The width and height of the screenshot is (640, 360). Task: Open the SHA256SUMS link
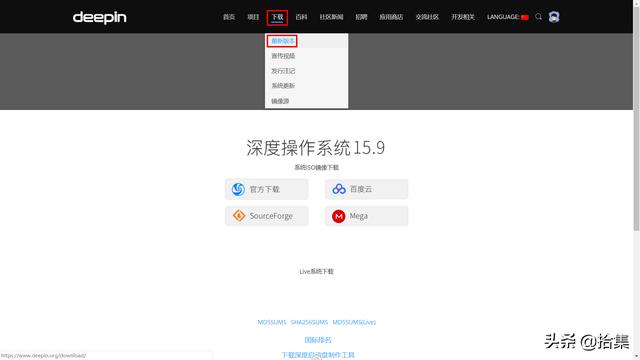tap(309, 322)
